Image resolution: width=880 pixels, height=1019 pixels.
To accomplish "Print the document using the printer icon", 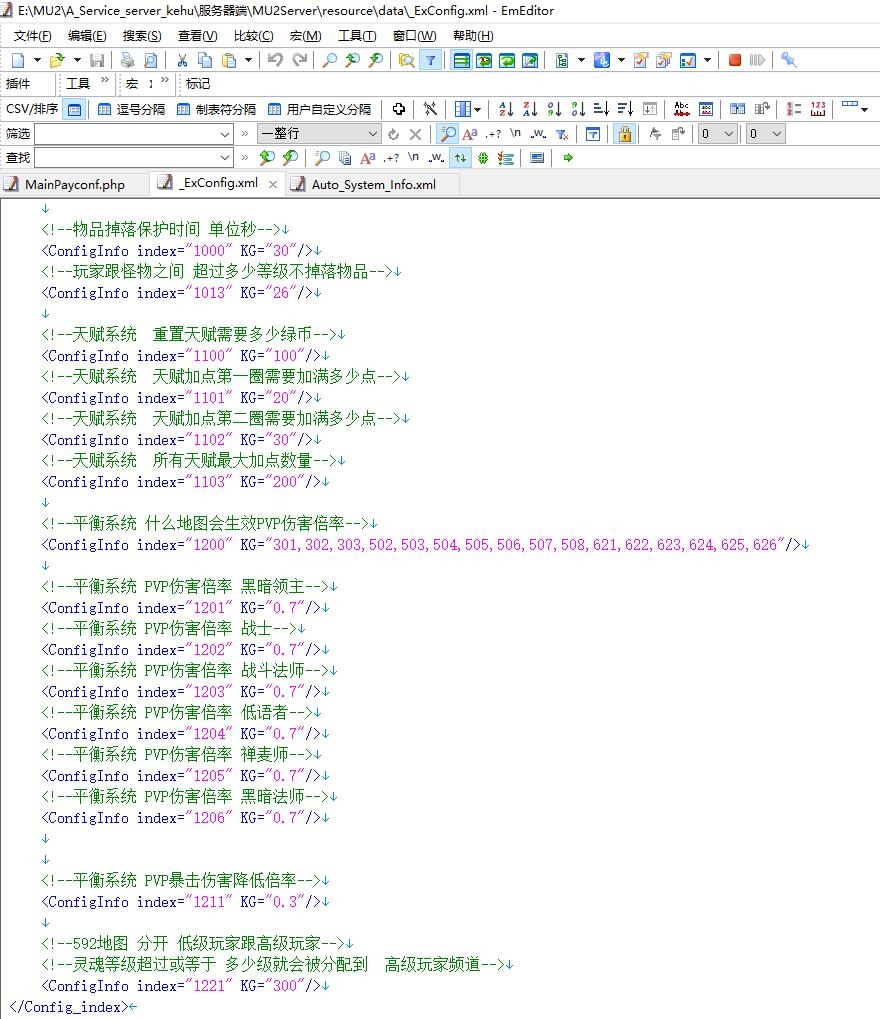I will tap(127, 60).
